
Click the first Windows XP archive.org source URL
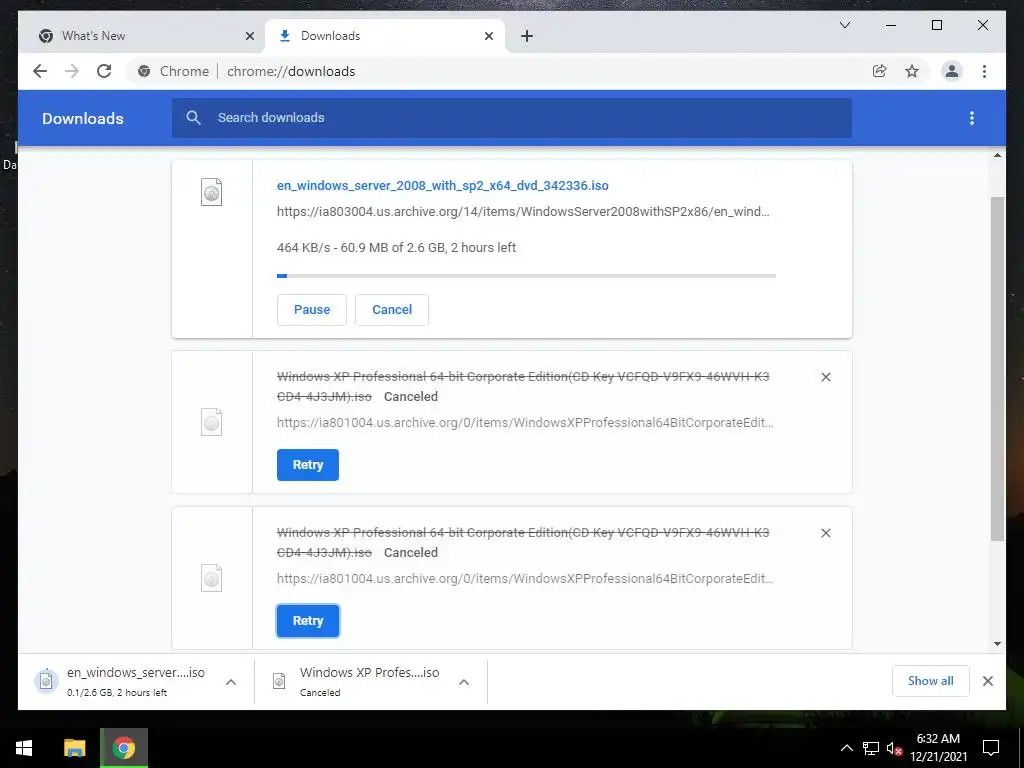pyautogui.click(x=524, y=423)
